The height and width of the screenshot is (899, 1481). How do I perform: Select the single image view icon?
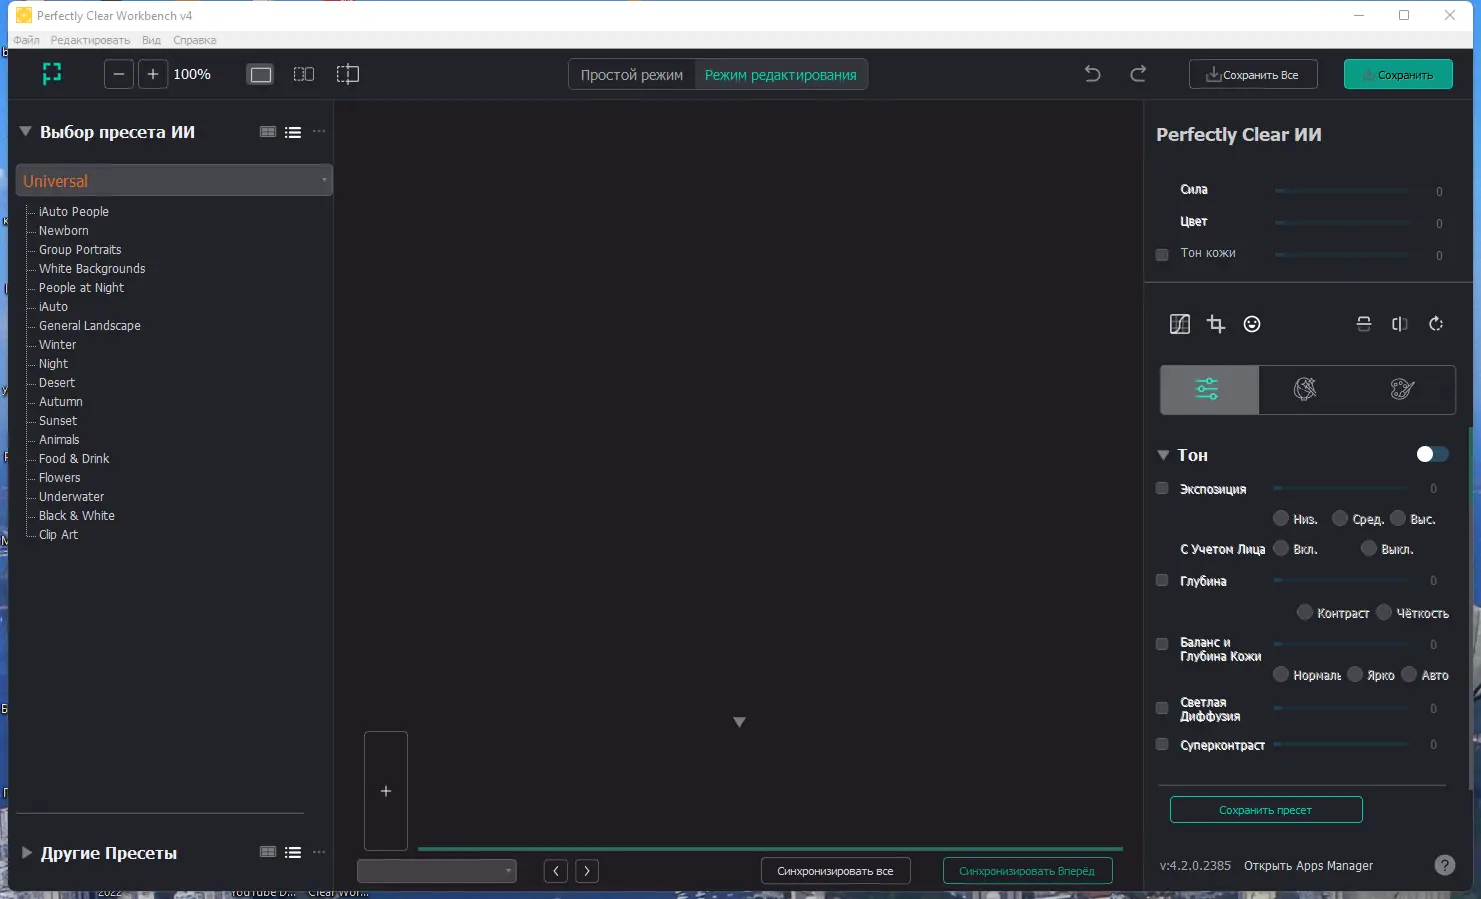(x=261, y=74)
